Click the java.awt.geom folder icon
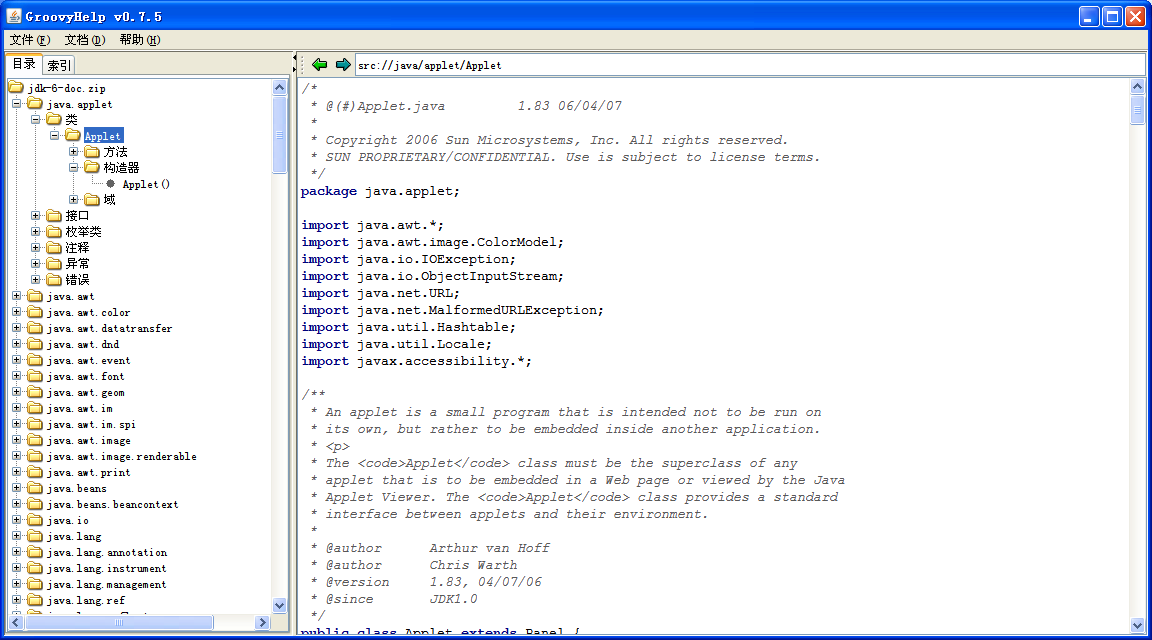This screenshot has width=1152, height=640. click(x=35, y=392)
